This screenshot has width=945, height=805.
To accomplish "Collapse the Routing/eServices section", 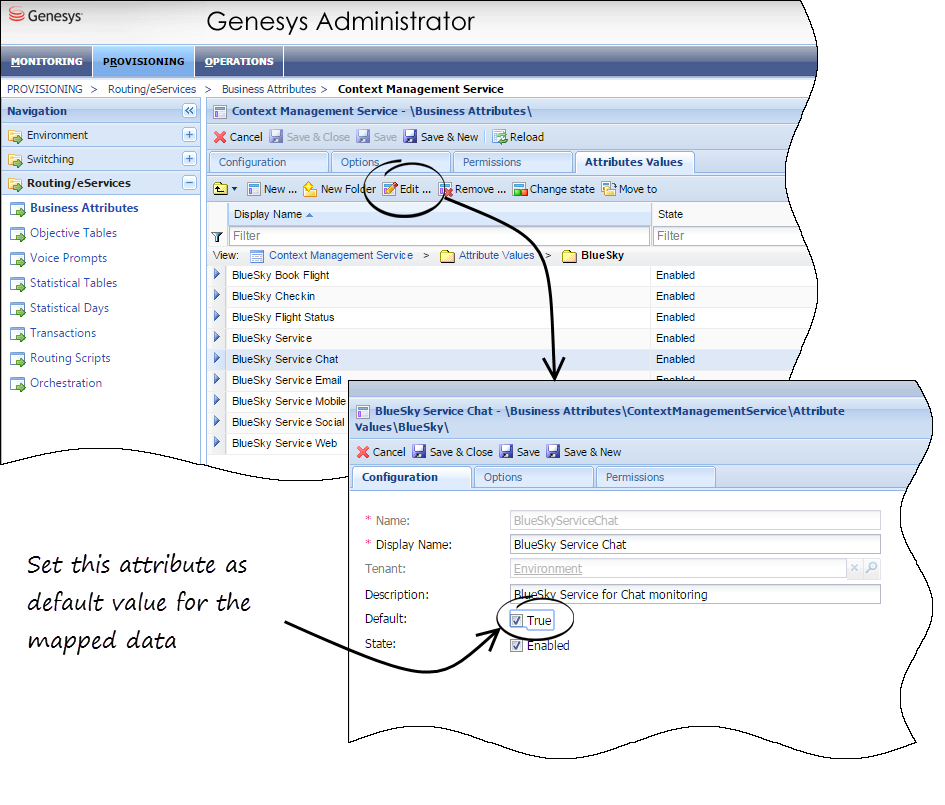I will (189, 183).
